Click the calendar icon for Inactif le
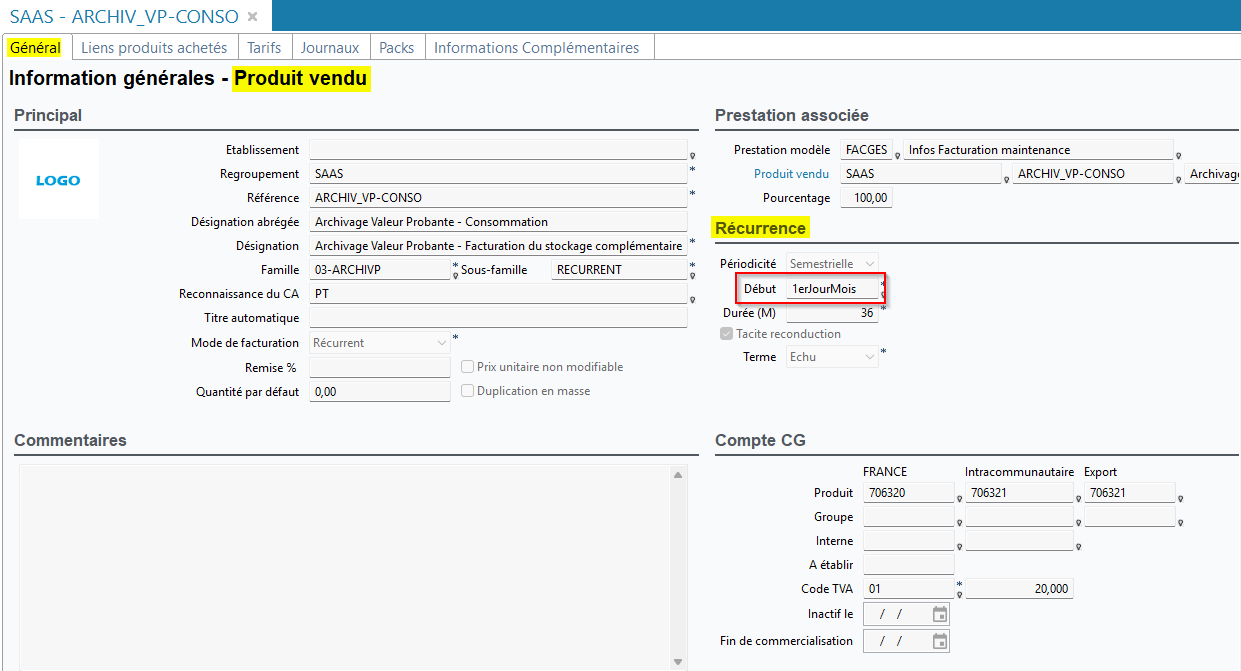This screenshot has width=1241, height=671. (939, 614)
